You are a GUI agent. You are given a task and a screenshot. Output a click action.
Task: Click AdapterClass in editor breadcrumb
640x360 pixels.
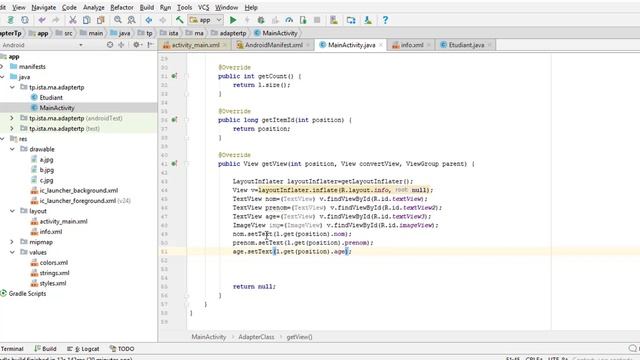pos(256,337)
